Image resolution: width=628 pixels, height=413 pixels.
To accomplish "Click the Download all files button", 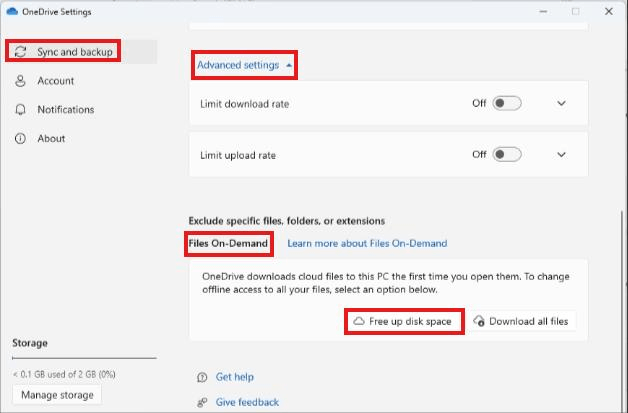I will pyautogui.click(x=521, y=321).
